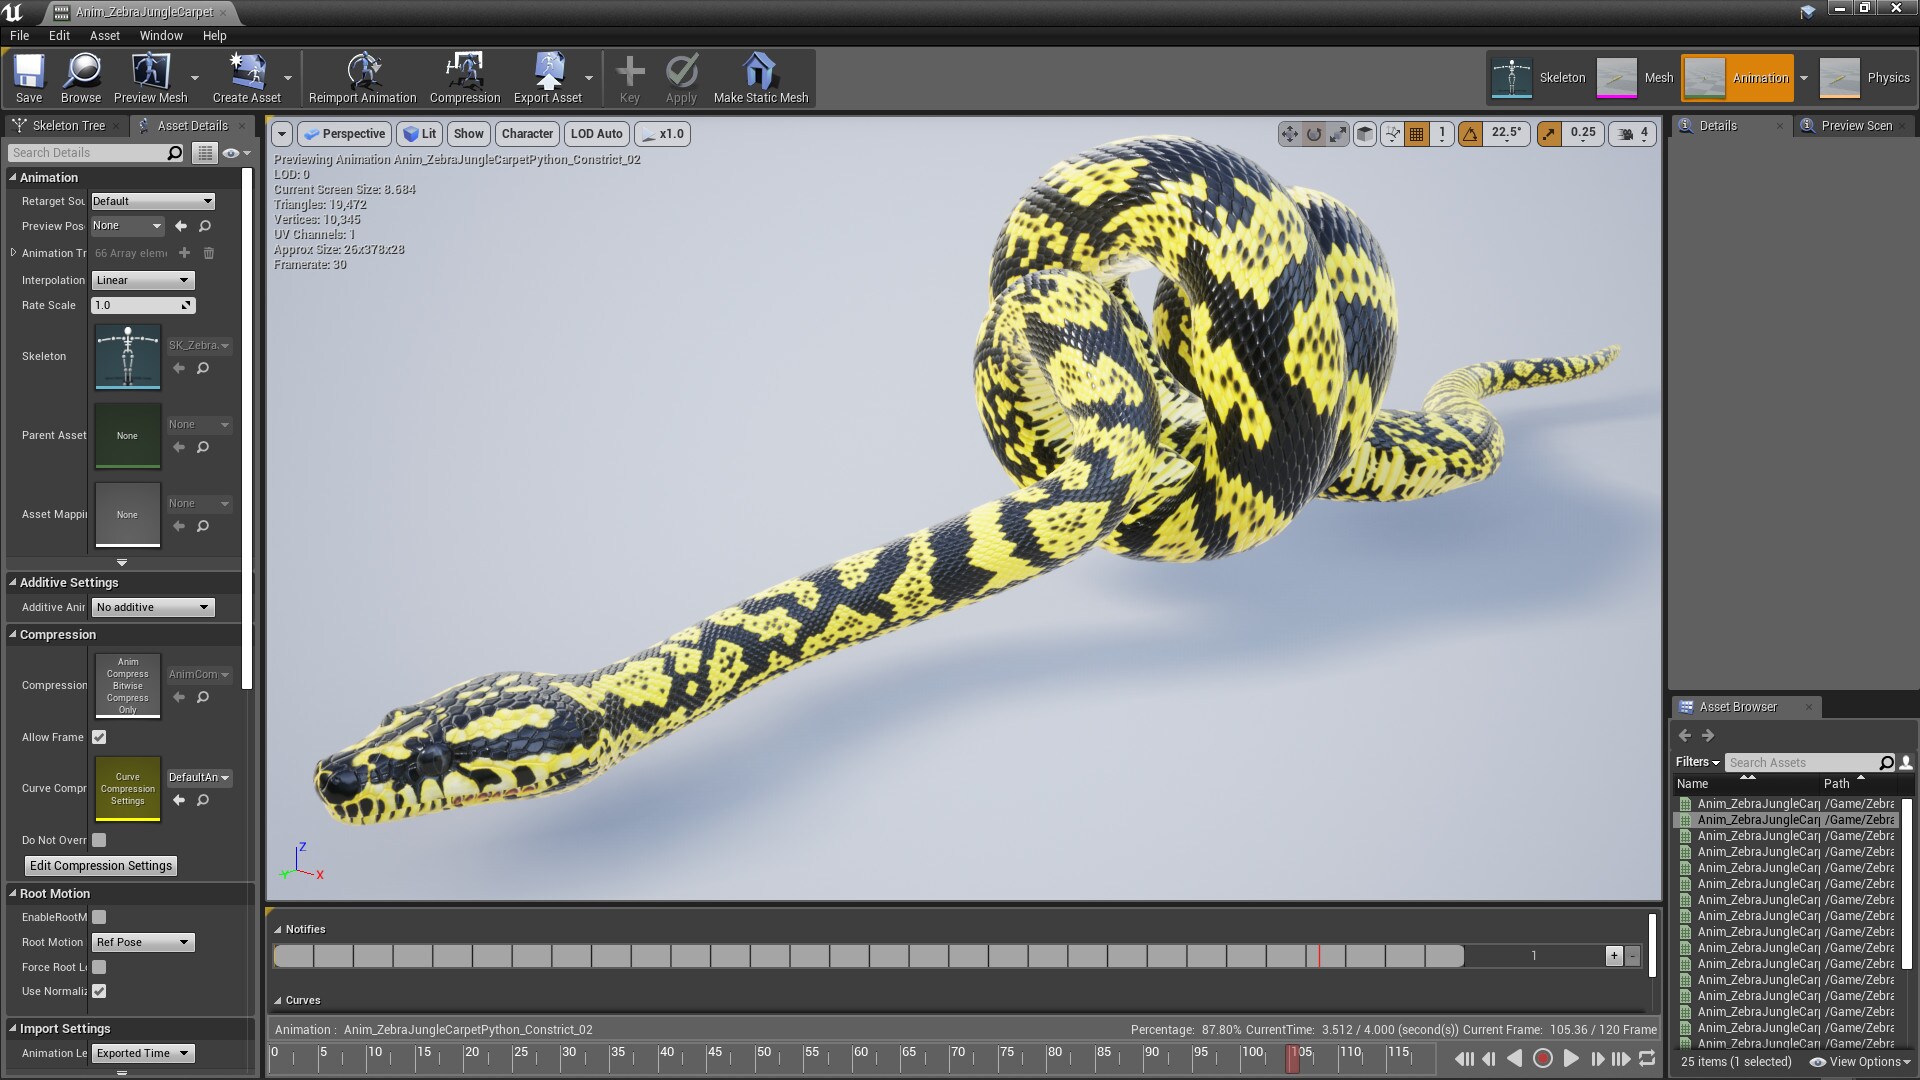The height and width of the screenshot is (1080, 1920).
Task: Open View Options in the Asset Browser
Action: click(x=1858, y=1062)
